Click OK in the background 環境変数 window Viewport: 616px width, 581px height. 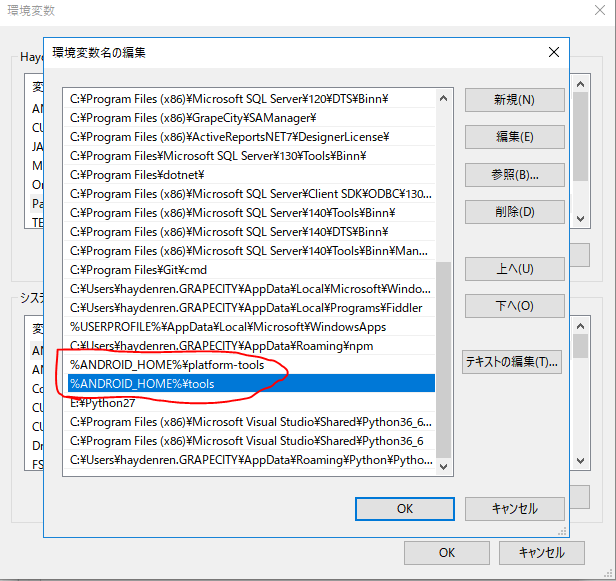pyautogui.click(x=447, y=553)
